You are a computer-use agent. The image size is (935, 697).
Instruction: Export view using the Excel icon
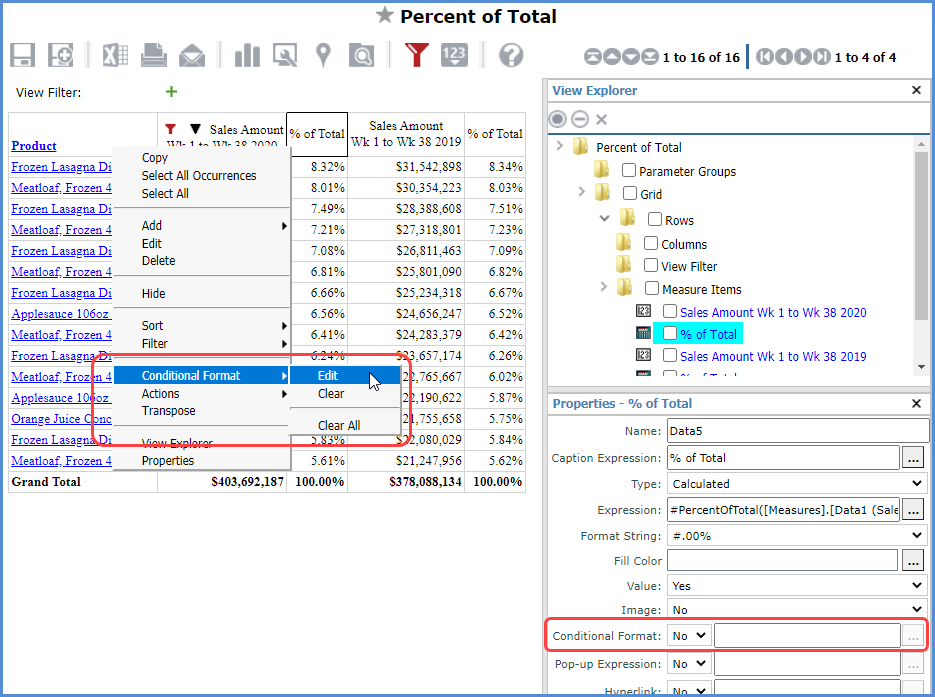click(x=115, y=56)
